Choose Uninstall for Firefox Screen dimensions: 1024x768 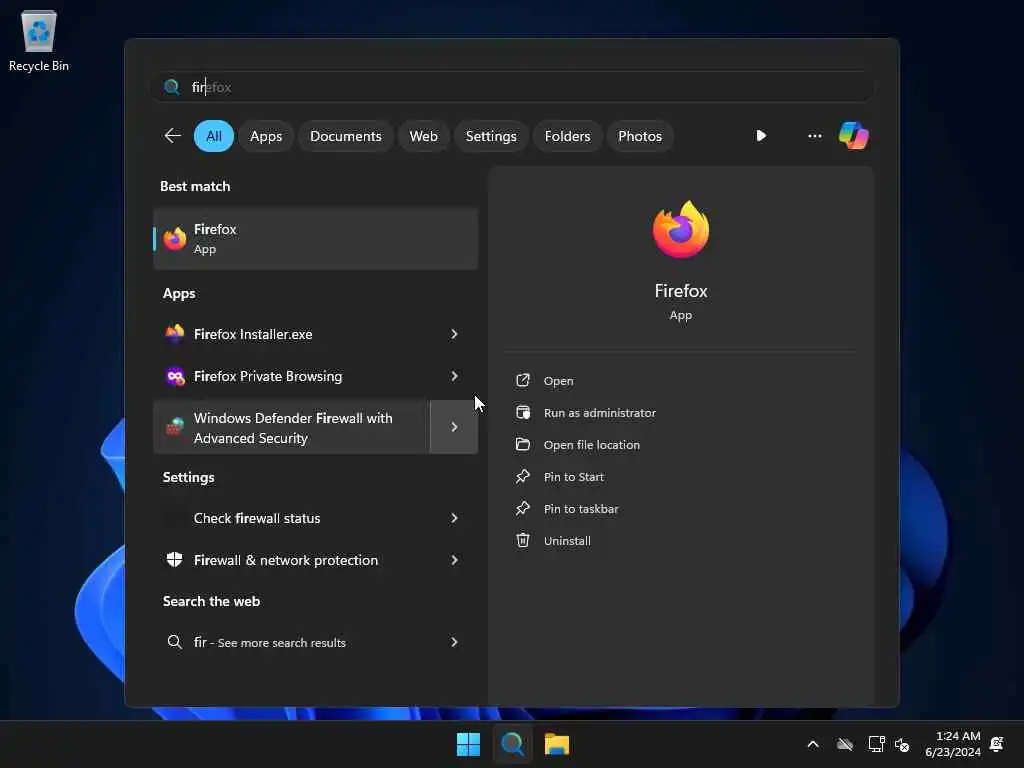pos(567,541)
